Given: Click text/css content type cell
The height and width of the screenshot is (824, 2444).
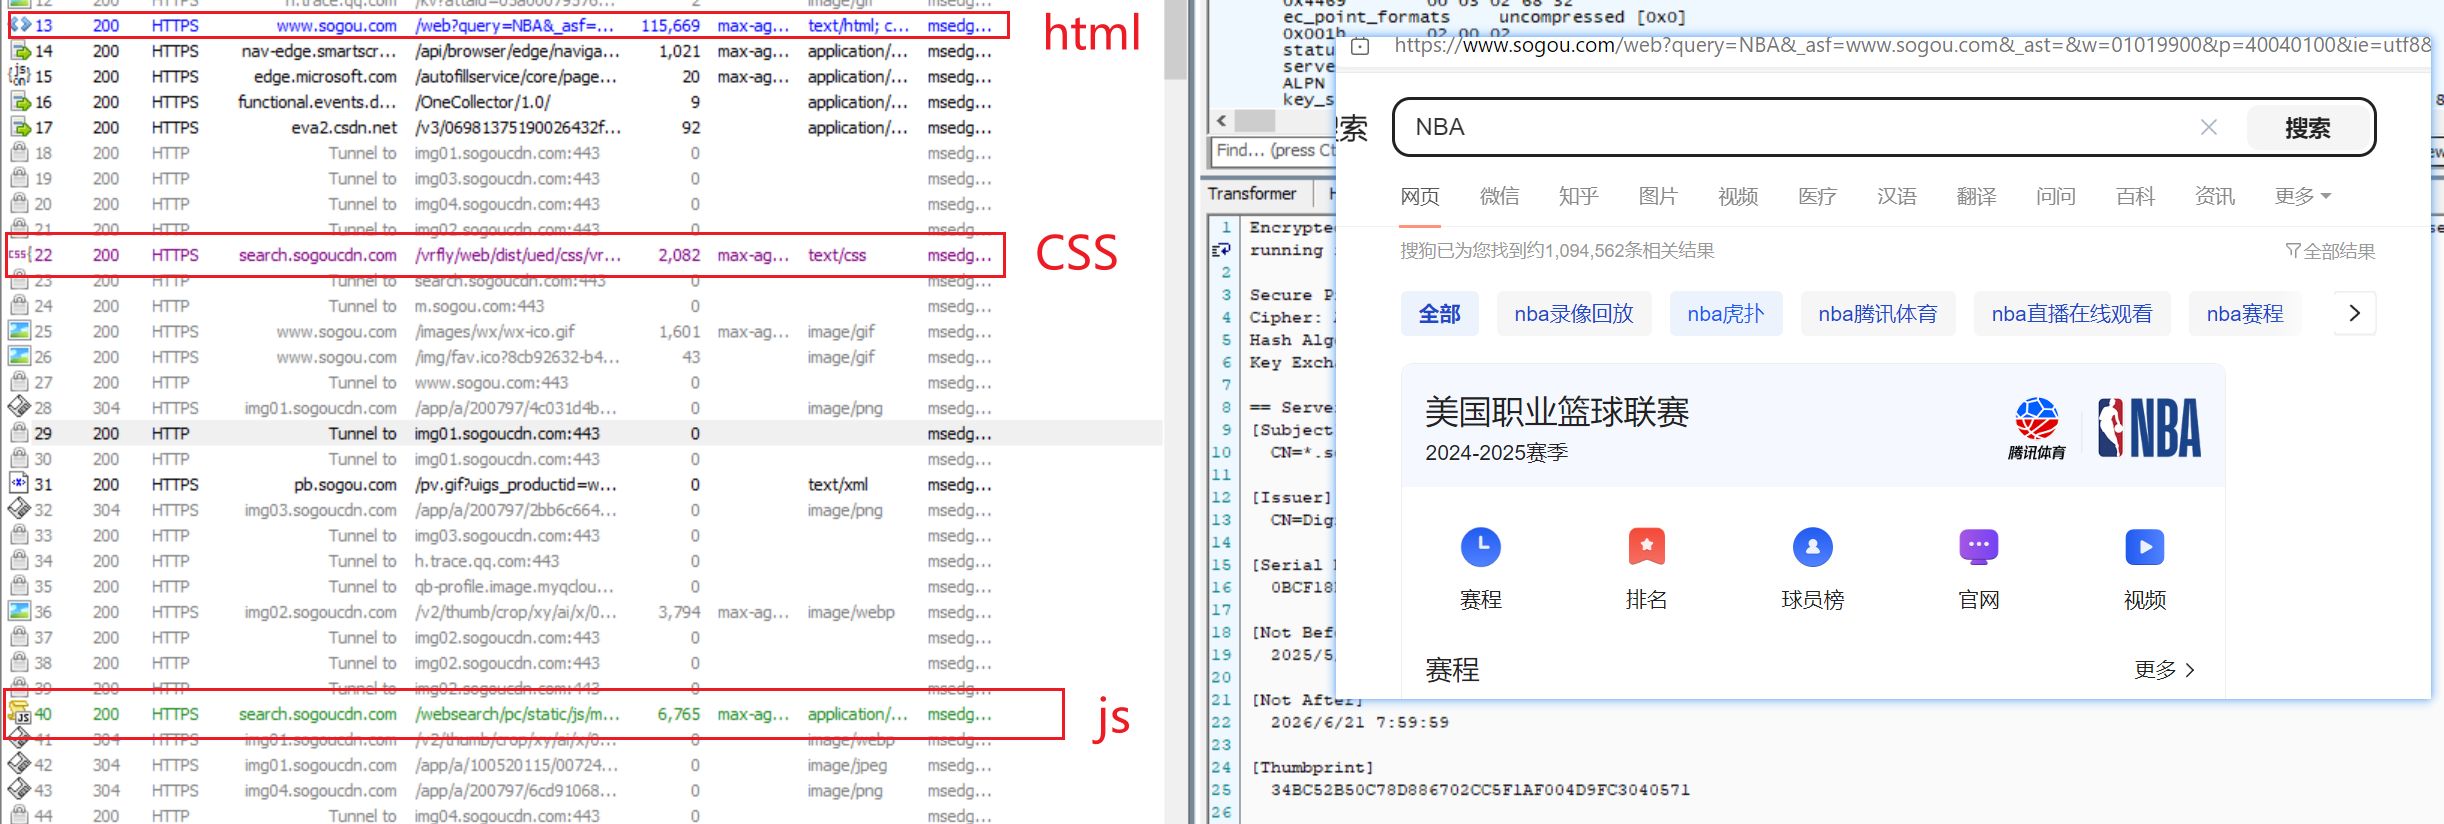Looking at the screenshot, I should pos(837,255).
